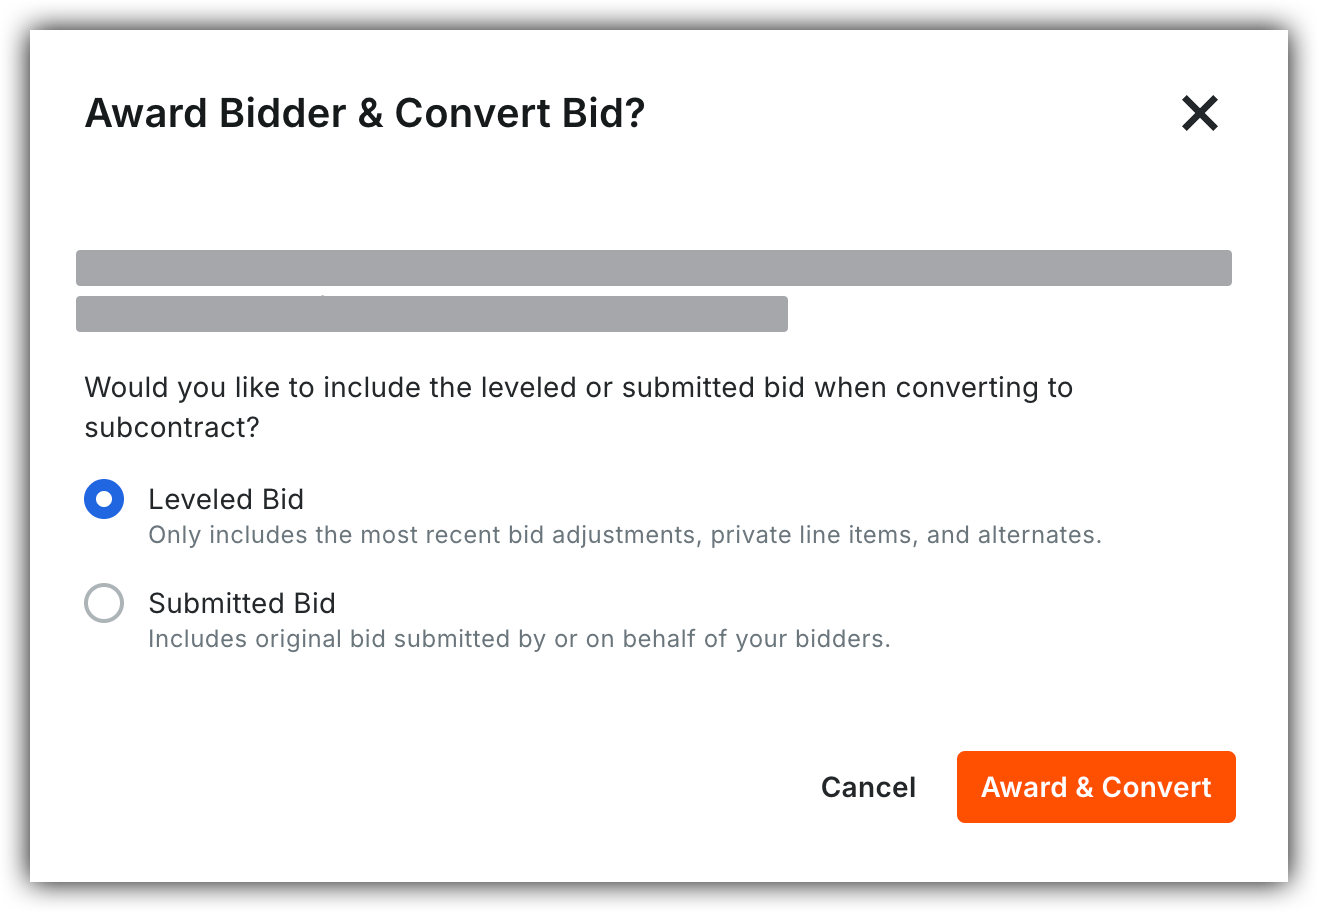Click the Submitted Bid description text
1318x912 pixels.
[x=519, y=639]
